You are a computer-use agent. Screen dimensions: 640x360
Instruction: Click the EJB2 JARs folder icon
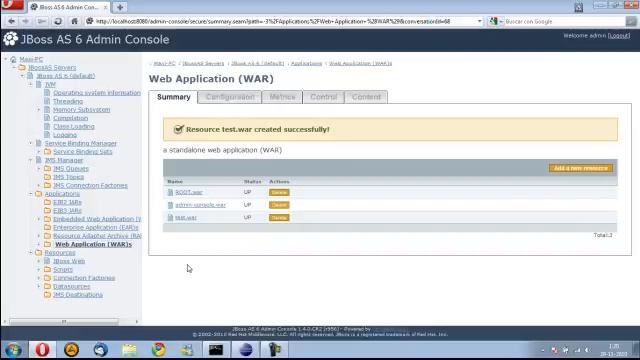tap(47, 202)
